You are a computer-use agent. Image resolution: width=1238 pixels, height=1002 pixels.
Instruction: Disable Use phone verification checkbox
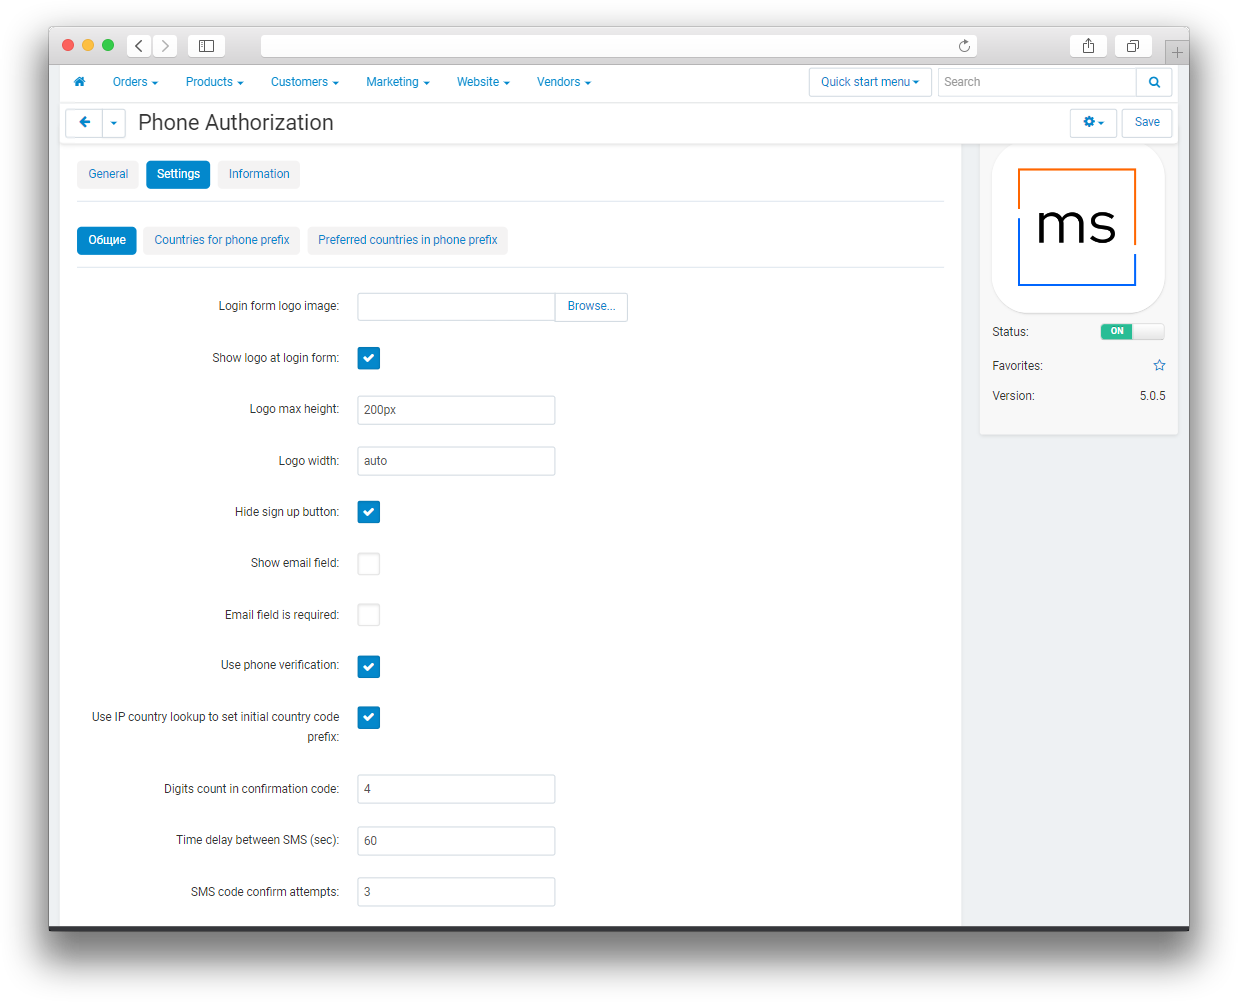369,667
